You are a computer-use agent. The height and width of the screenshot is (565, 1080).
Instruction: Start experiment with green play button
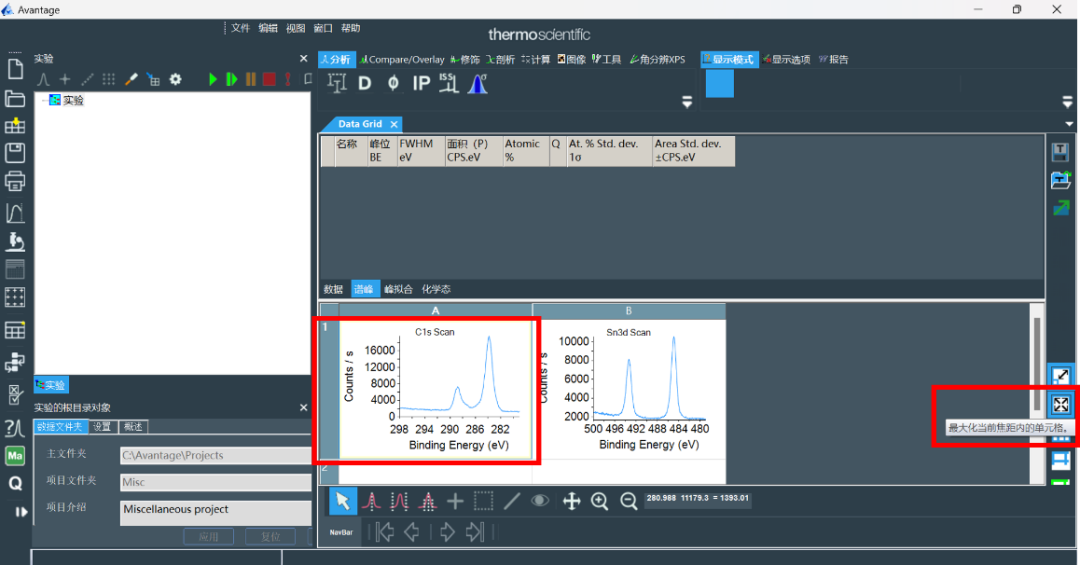point(213,79)
